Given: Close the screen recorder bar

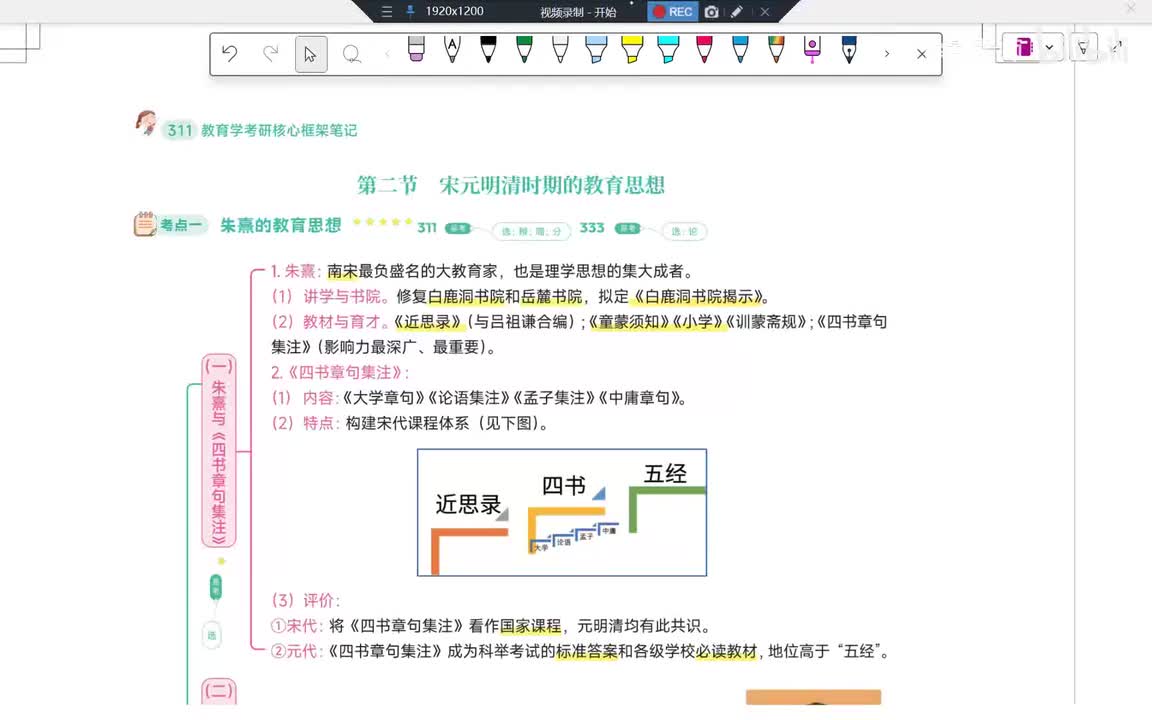Looking at the screenshot, I should pyautogui.click(x=765, y=12).
